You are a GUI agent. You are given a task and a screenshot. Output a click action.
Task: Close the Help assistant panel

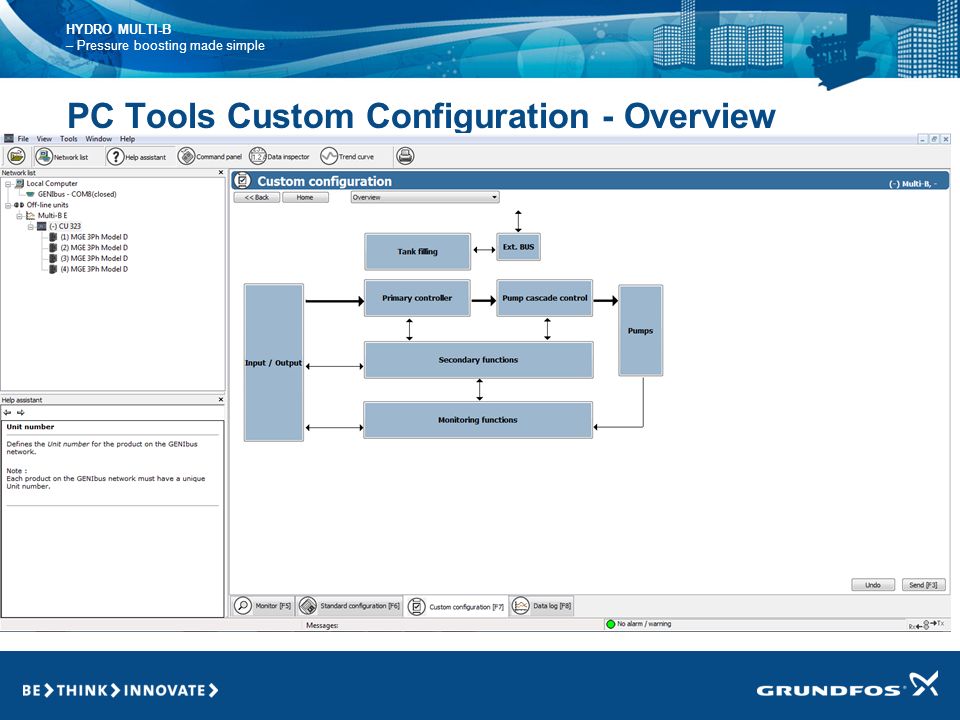pyautogui.click(x=221, y=400)
